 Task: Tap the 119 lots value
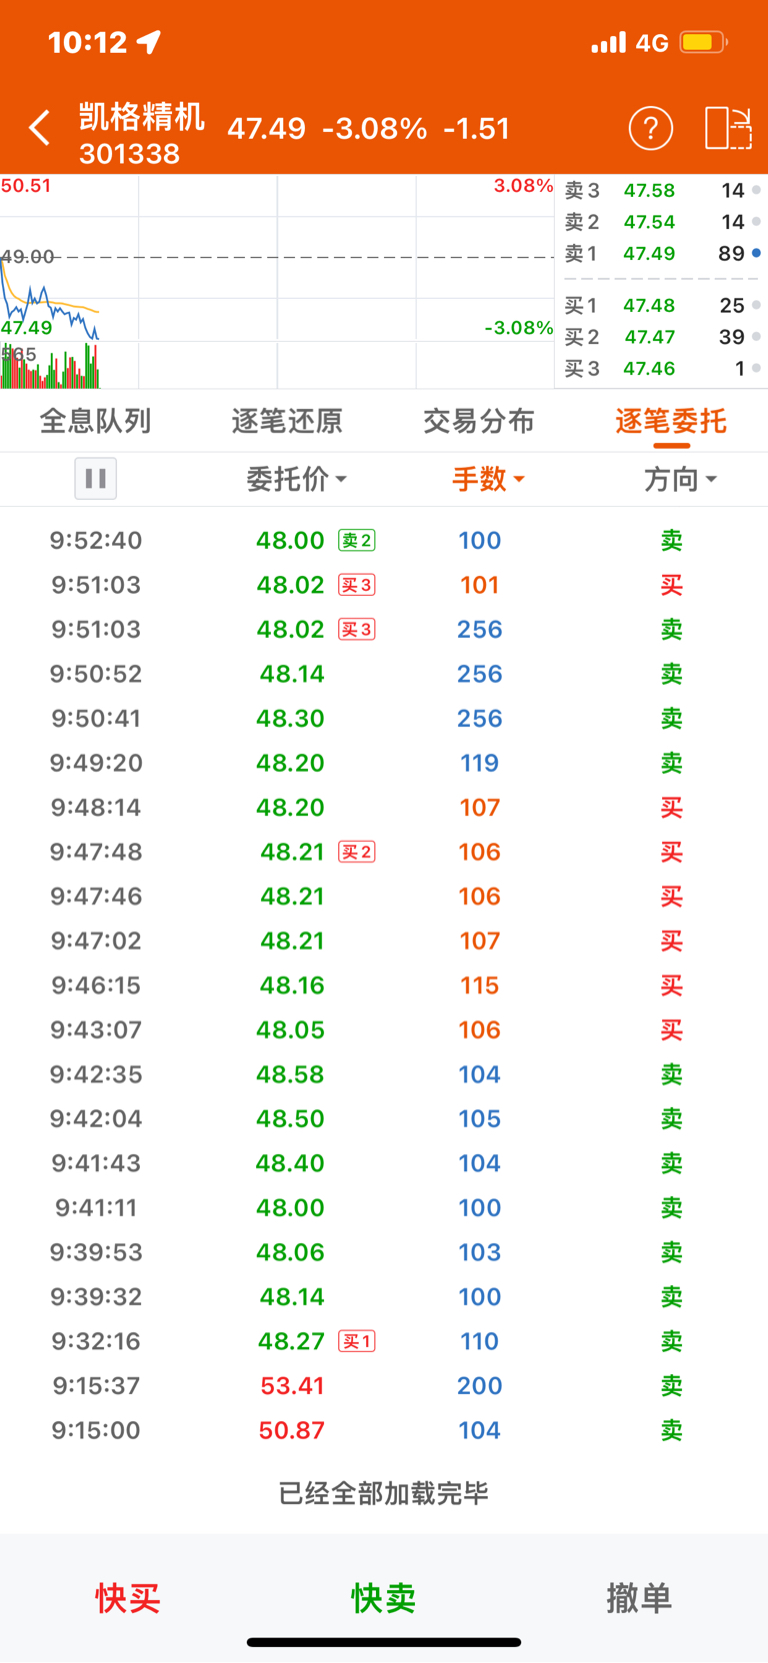[480, 763]
